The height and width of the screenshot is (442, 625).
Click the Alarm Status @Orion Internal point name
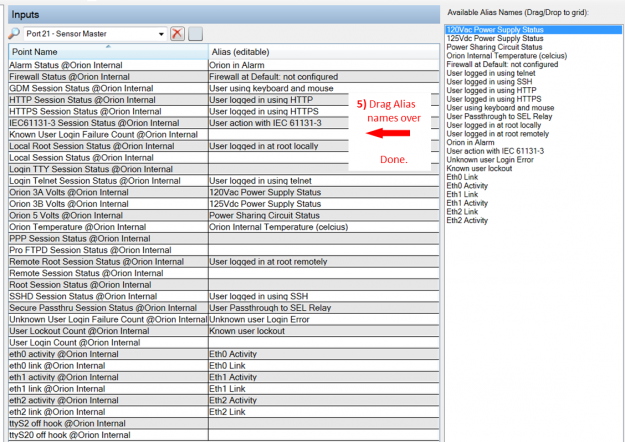66,65
